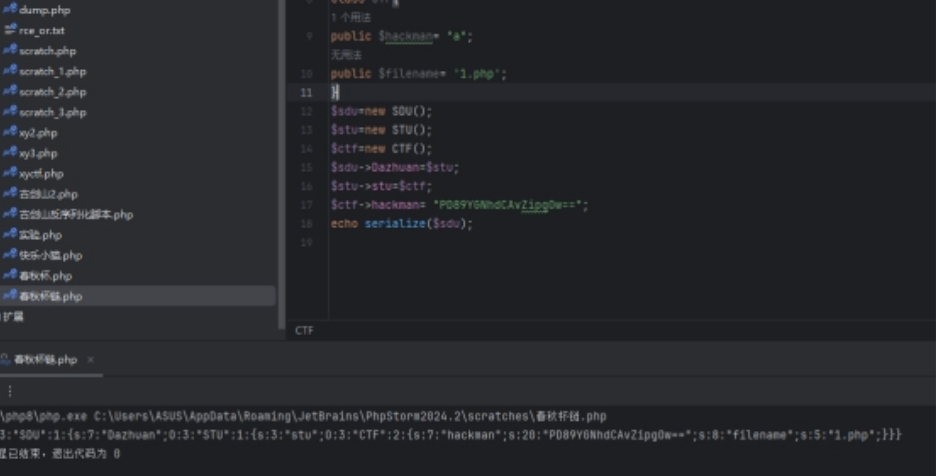Place cursor on the echo serialize line
Image resolution: width=936 pixels, height=476 pixels.
[402, 224]
